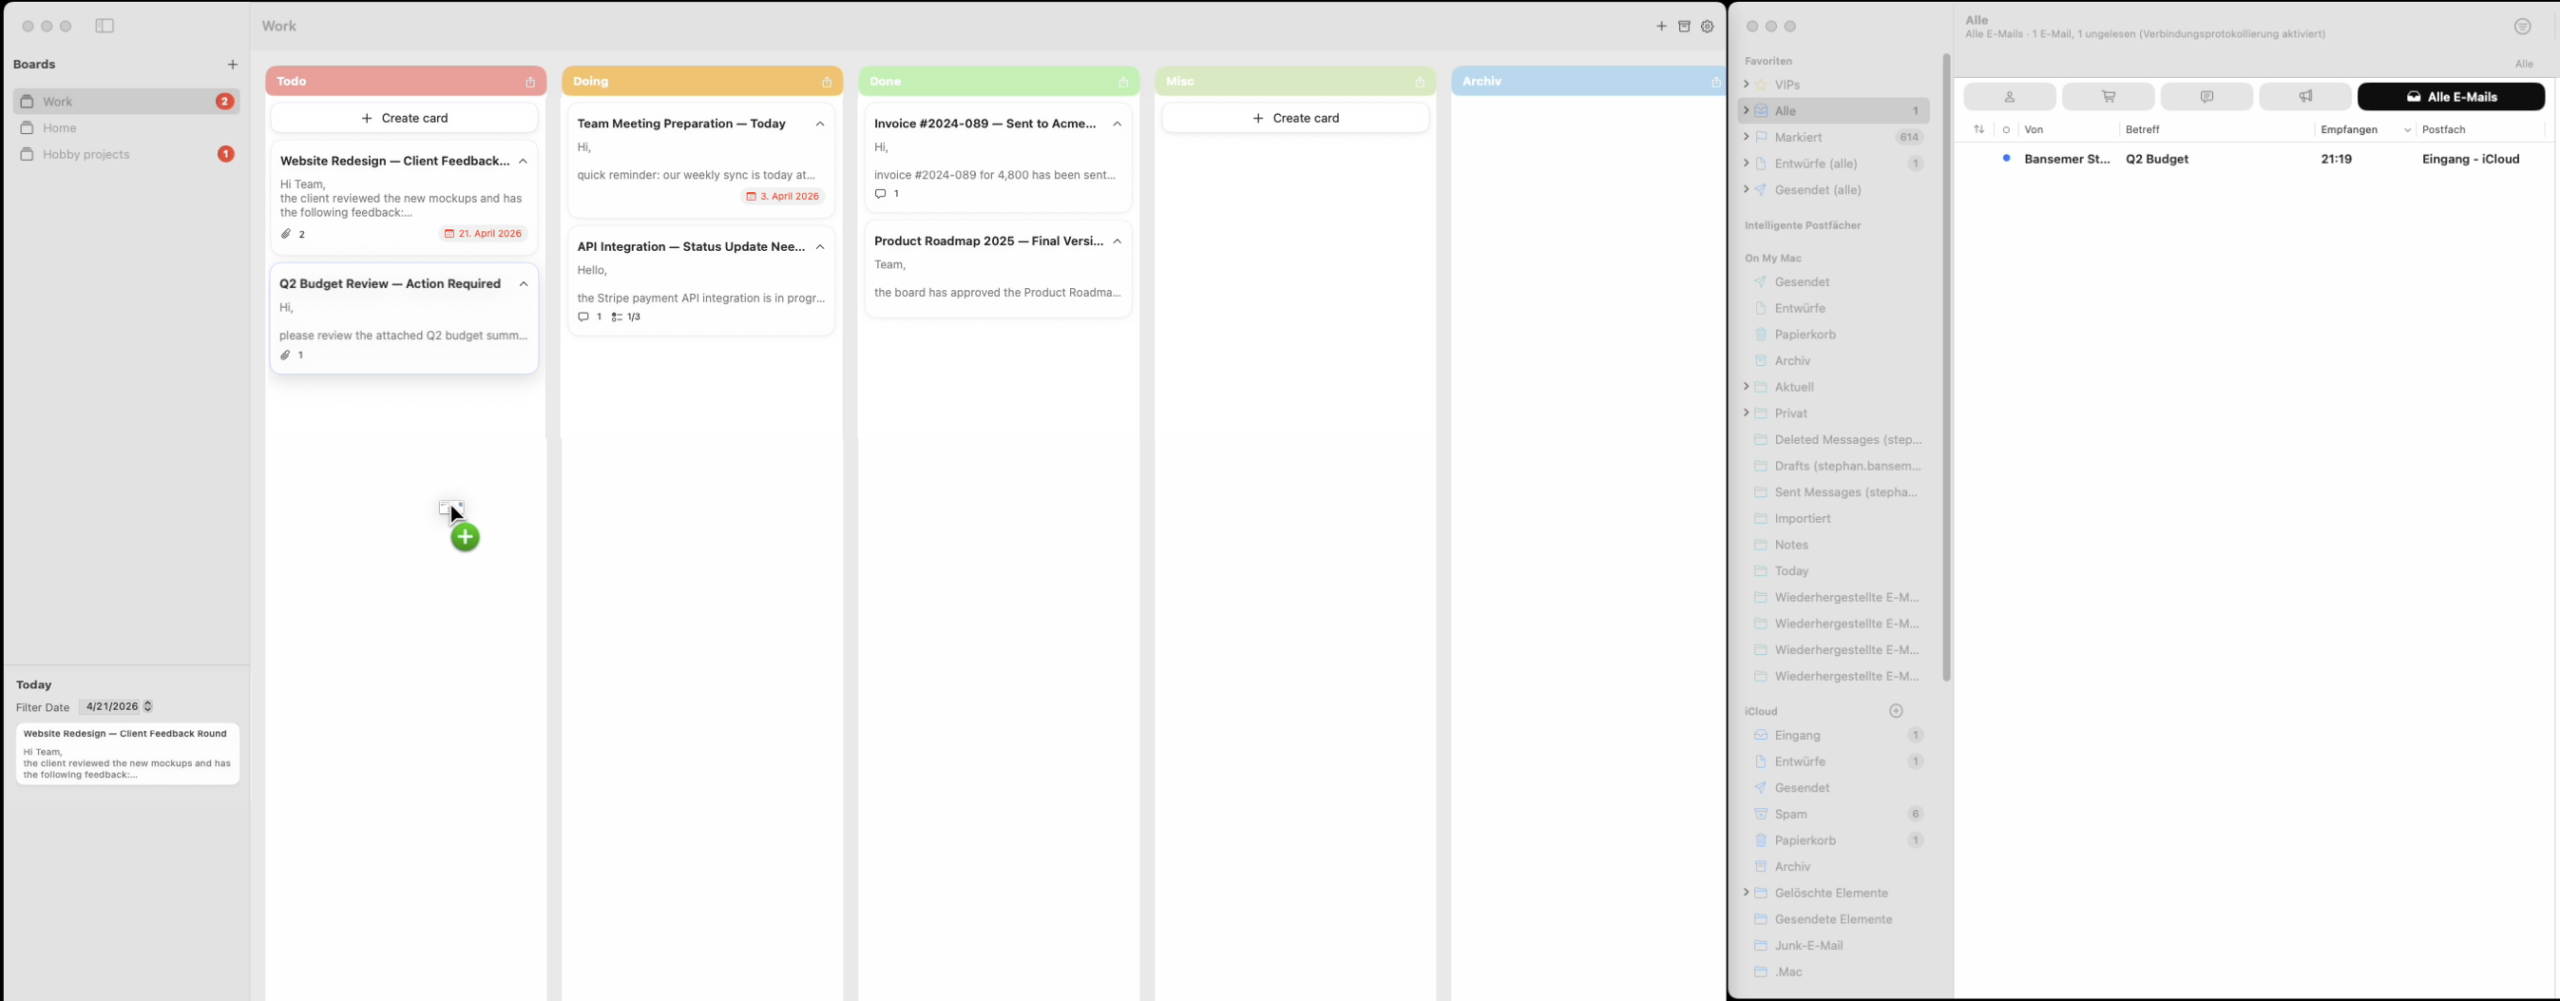Click the archive box toolbar icon

click(x=1684, y=26)
